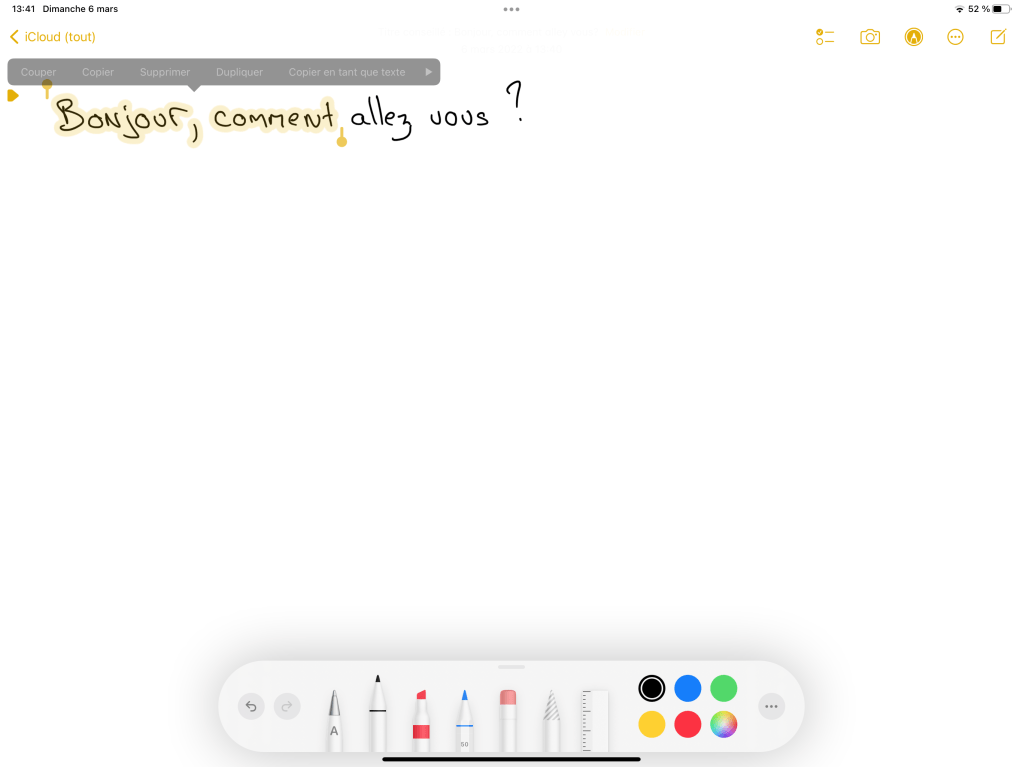1023x767 pixels.
Task: Open the circled ellipsis options menu
Action: tap(955, 37)
